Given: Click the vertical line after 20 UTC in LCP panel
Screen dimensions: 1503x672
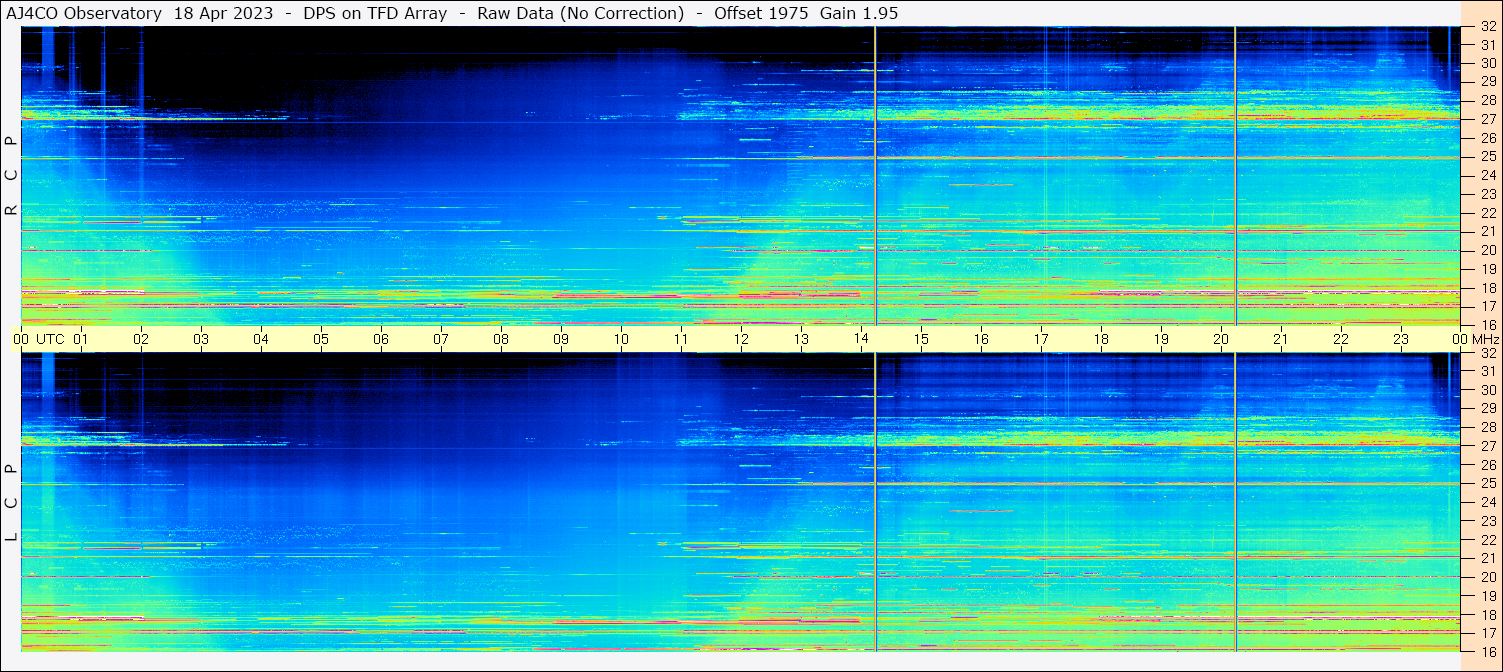Looking at the screenshot, I should point(1235,500).
